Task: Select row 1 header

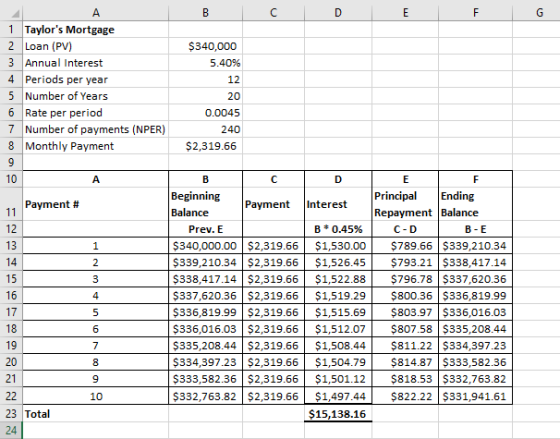Action: [x=11, y=29]
